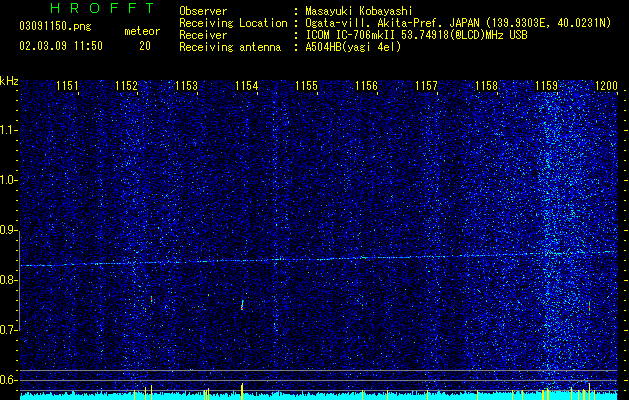
Task: Click the 0.8 kHz axis label
Action: 9,280
